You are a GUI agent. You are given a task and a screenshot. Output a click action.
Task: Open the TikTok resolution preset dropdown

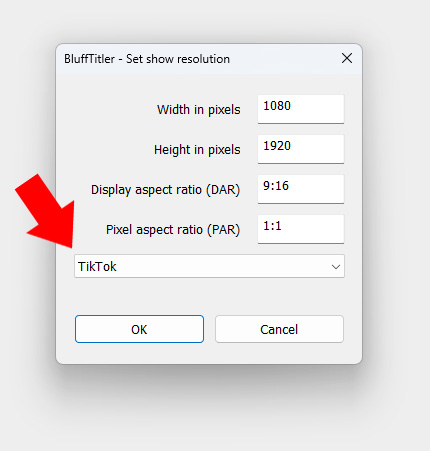(209, 266)
